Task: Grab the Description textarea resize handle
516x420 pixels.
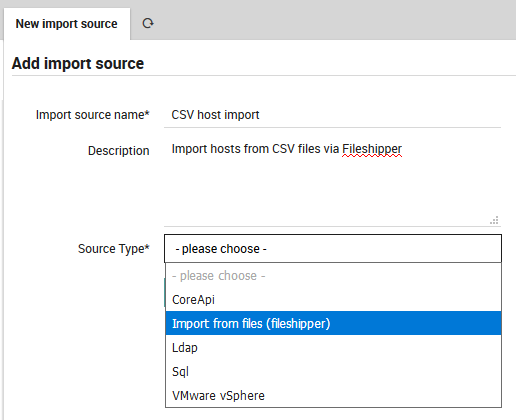Action: 494,220
